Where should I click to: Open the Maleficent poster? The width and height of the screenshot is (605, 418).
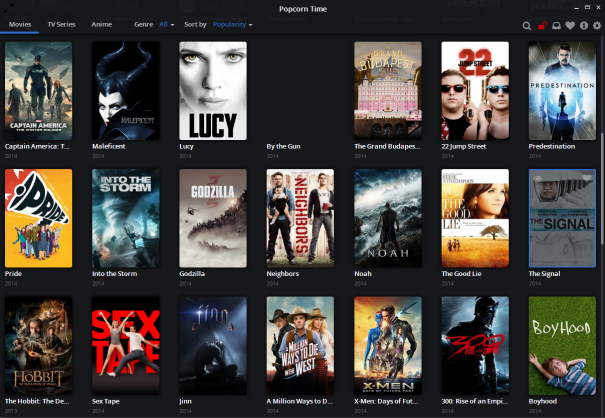(x=125, y=91)
